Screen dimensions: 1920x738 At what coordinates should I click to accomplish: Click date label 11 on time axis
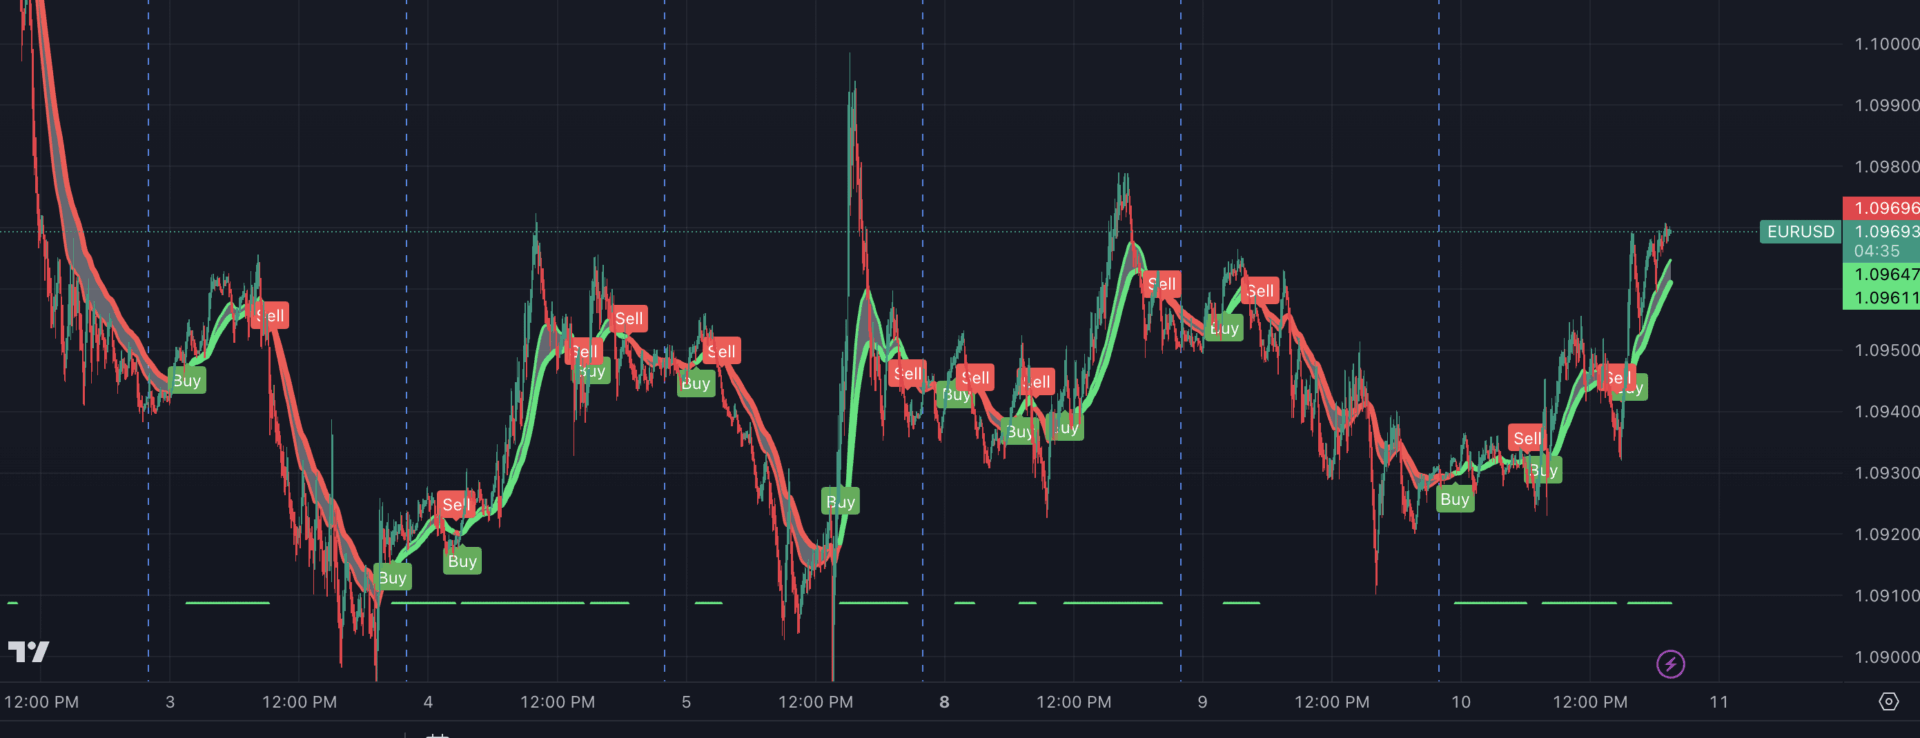1719,702
